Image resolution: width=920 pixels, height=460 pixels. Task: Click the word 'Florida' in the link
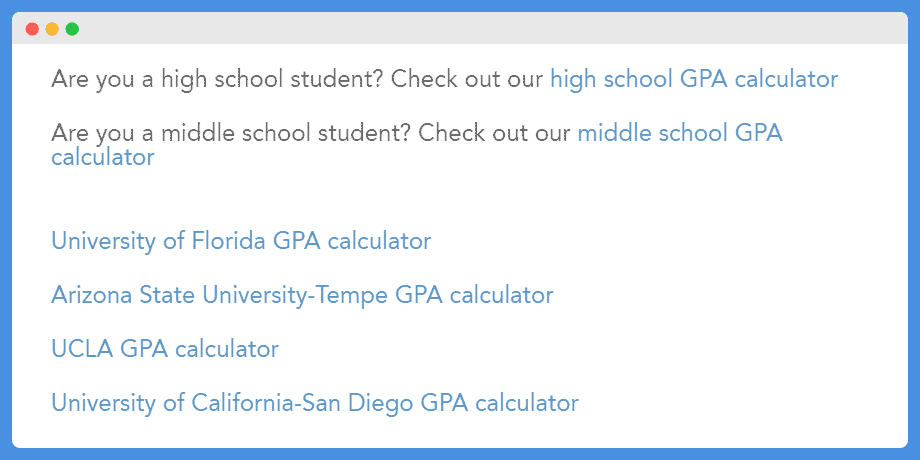pyautogui.click(x=228, y=241)
